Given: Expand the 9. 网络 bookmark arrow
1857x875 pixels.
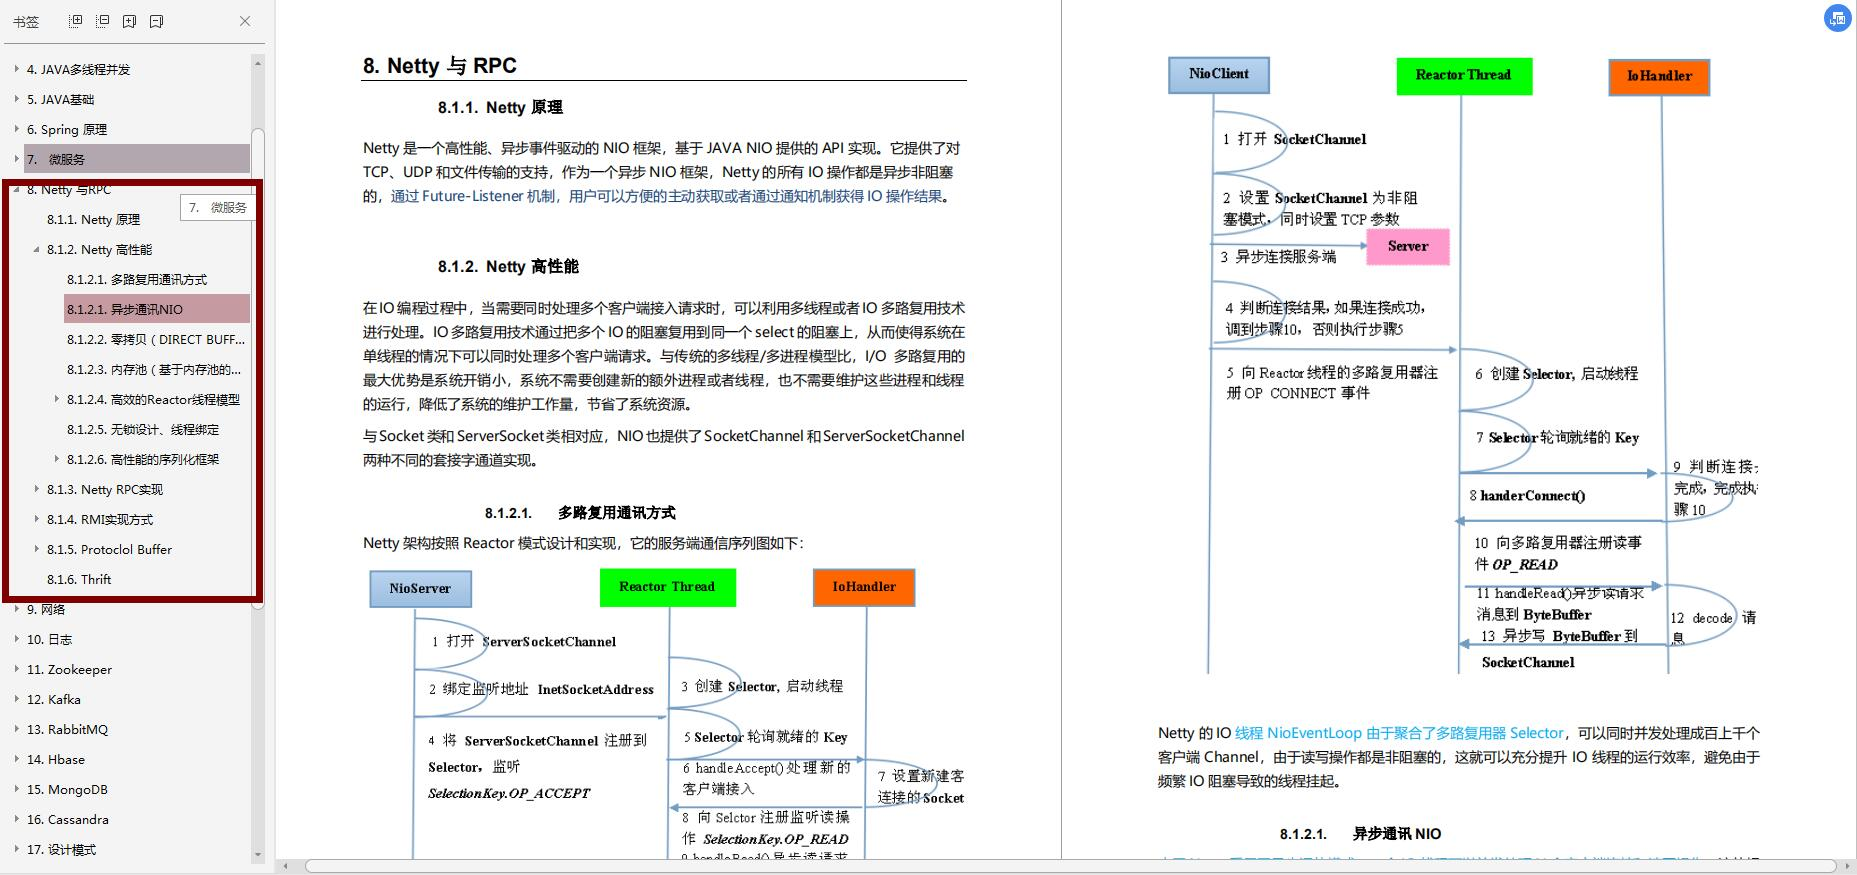Looking at the screenshot, I should coord(16,609).
